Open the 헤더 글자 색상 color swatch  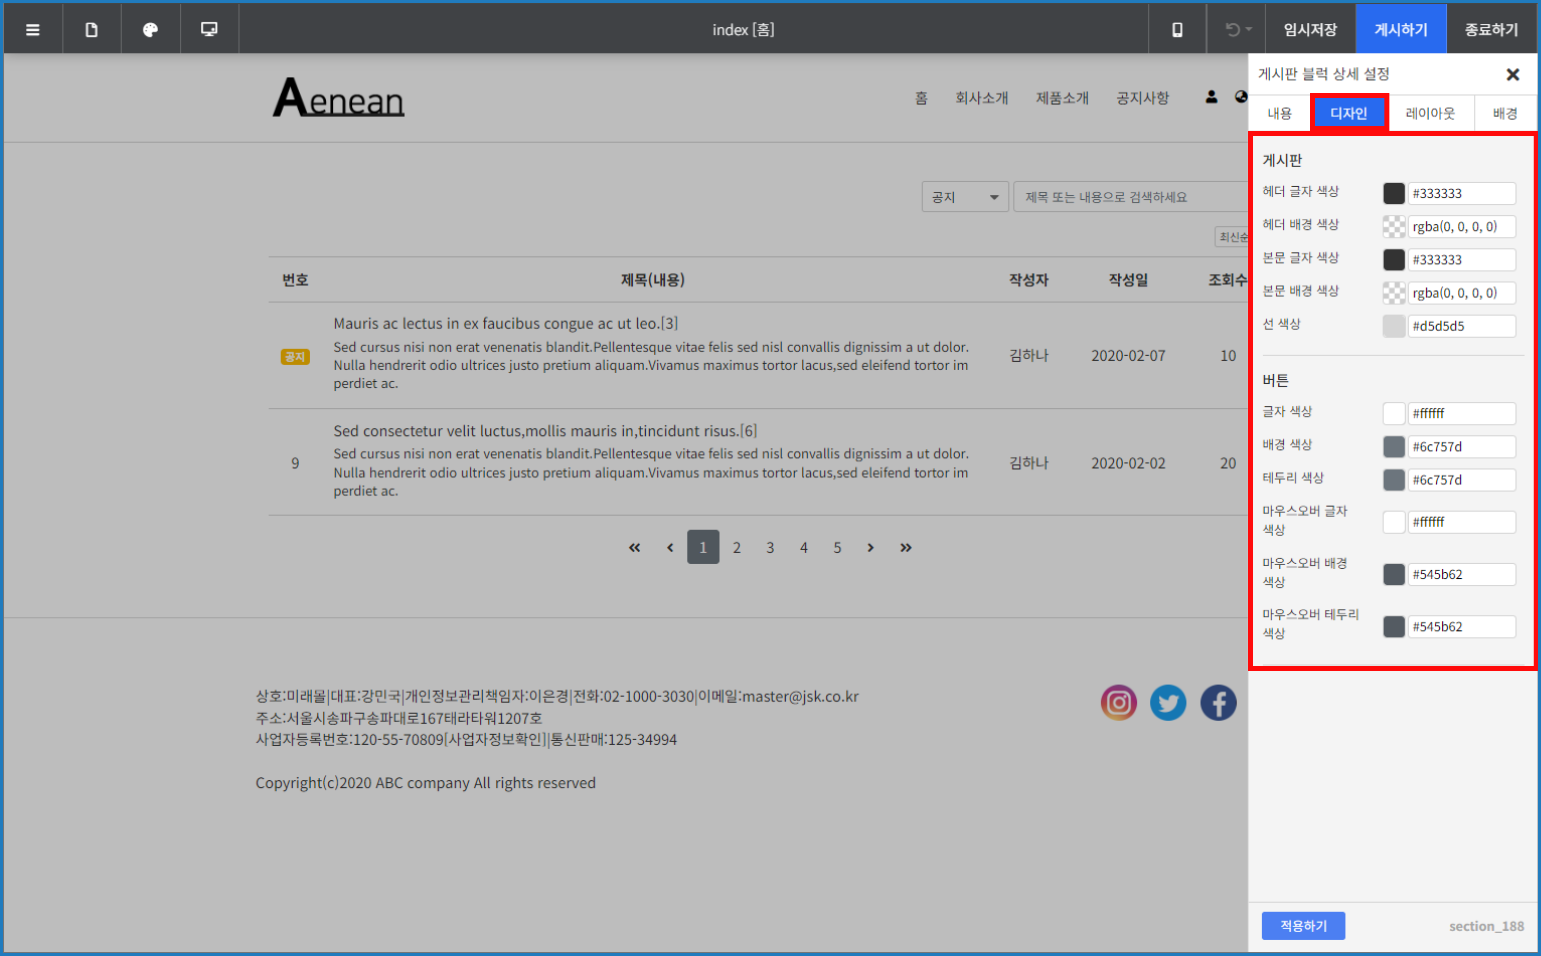1393,193
